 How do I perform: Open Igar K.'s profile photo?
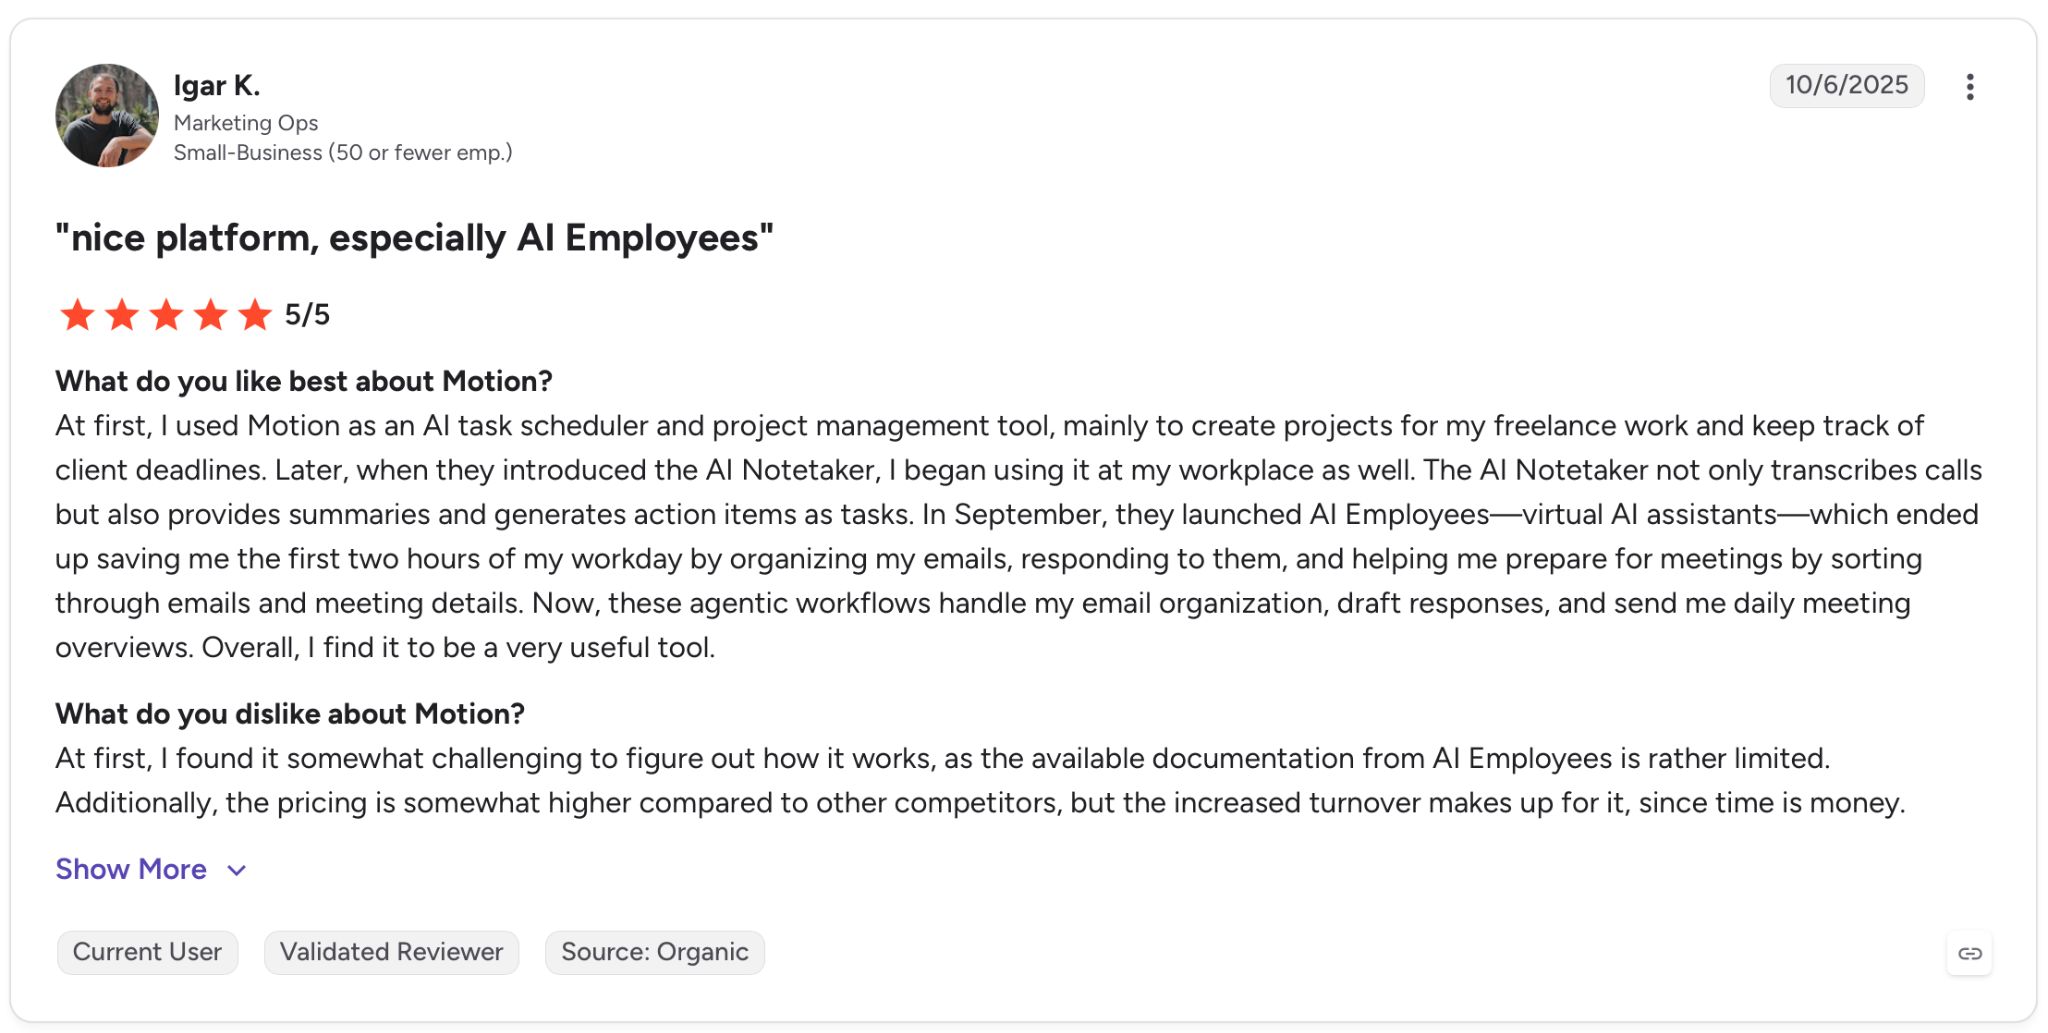[107, 116]
